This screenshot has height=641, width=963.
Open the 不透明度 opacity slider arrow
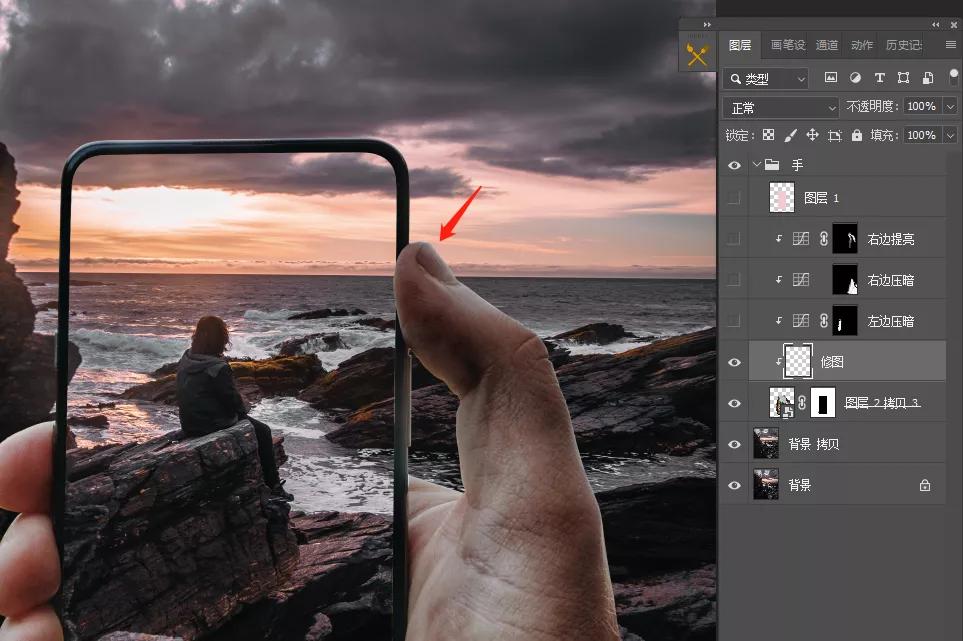click(951, 106)
